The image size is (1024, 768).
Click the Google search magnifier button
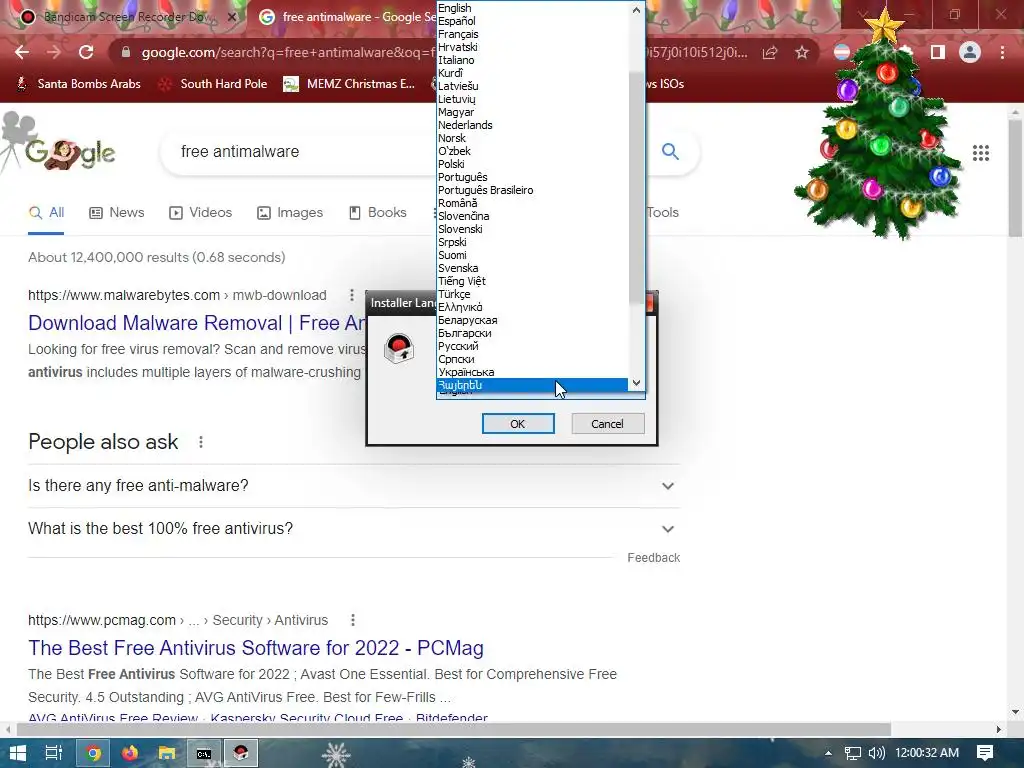(x=670, y=152)
